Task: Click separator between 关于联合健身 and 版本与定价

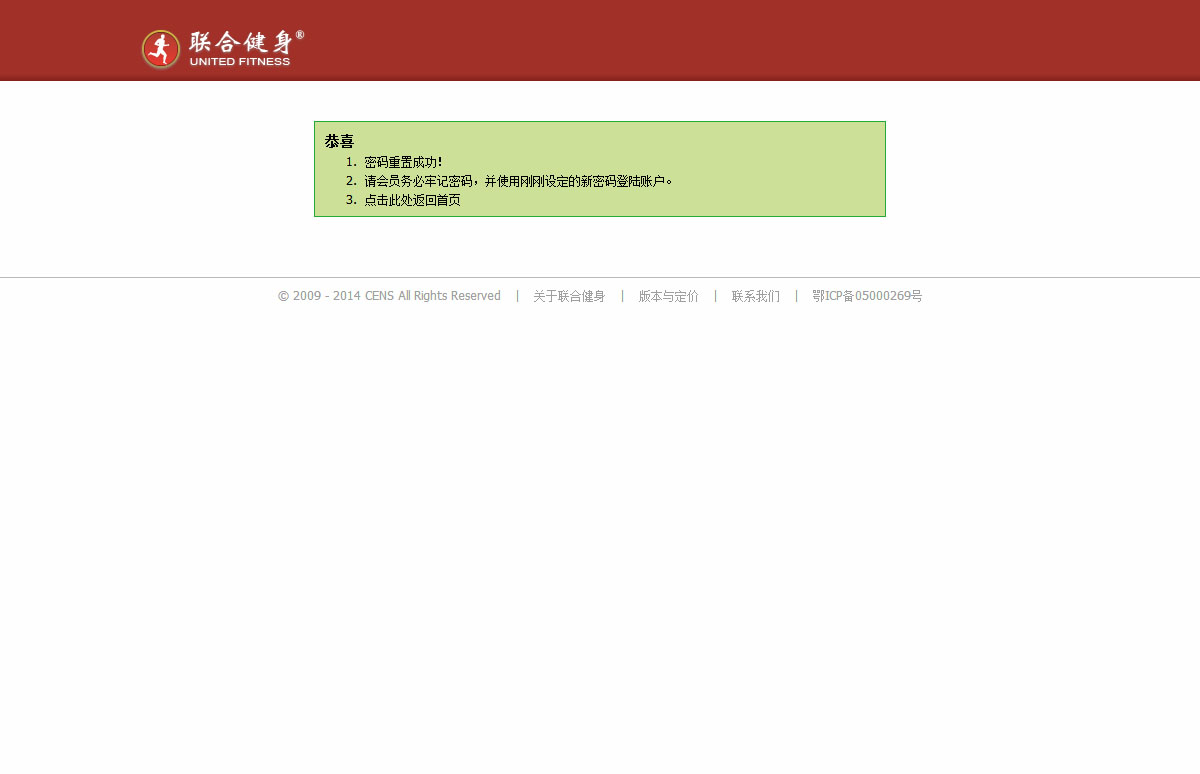Action: click(622, 296)
